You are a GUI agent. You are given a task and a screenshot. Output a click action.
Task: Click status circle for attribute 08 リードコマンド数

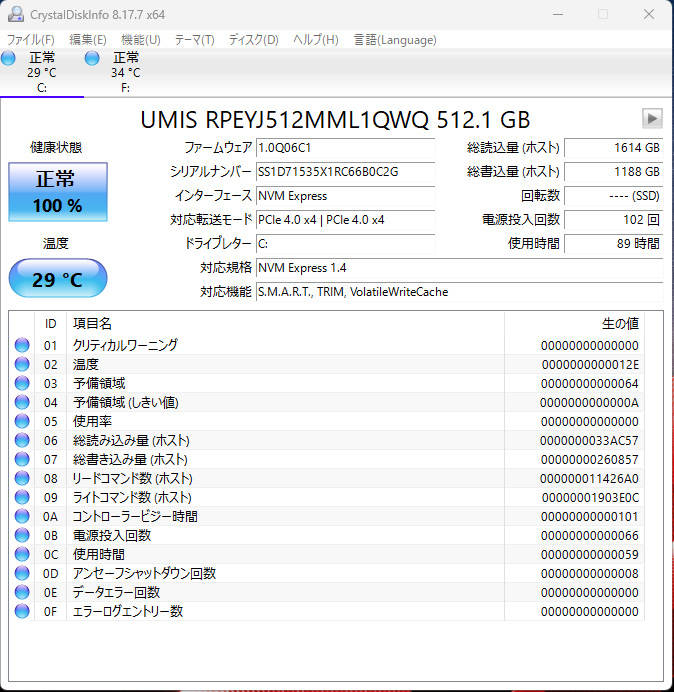22,478
